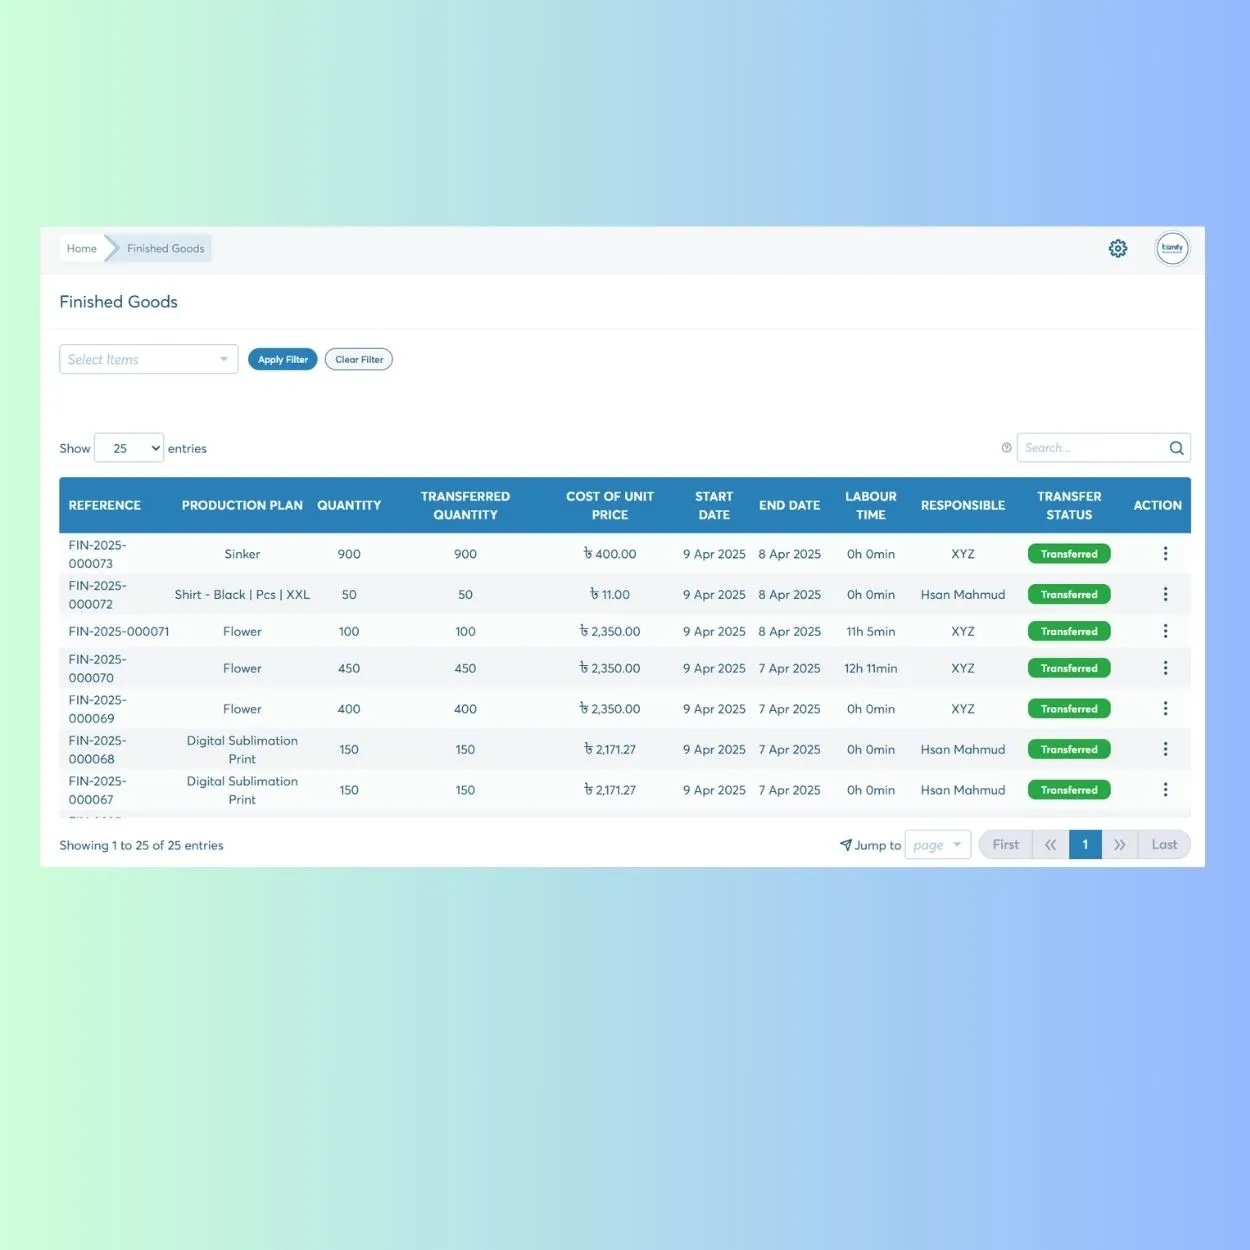Viewport: 1250px width, 1250px height.
Task: Select the Finished Goods breadcrumb tab
Action: pyautogui.click(x=164, y=248)
